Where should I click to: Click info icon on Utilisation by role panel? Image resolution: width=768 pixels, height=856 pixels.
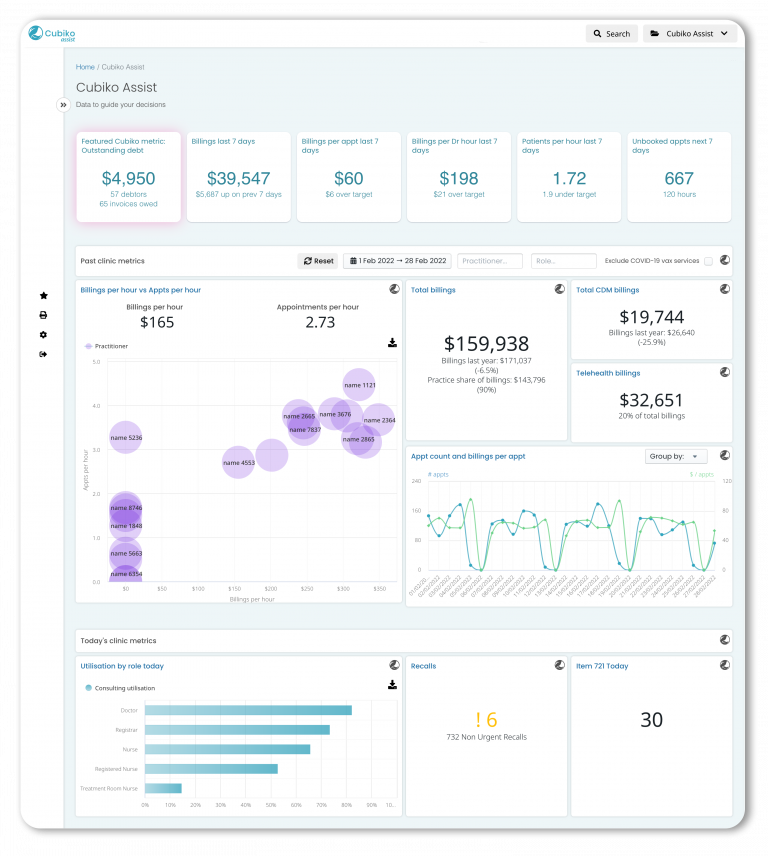tap(394, 665)
